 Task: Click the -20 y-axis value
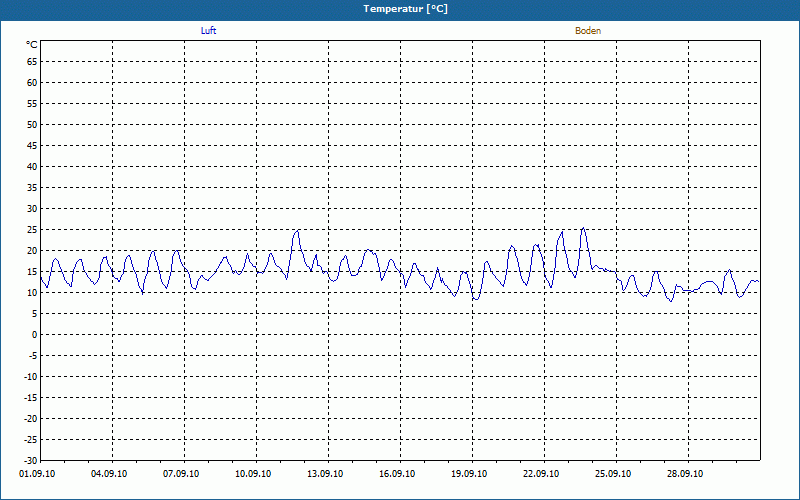pos(31,418)
